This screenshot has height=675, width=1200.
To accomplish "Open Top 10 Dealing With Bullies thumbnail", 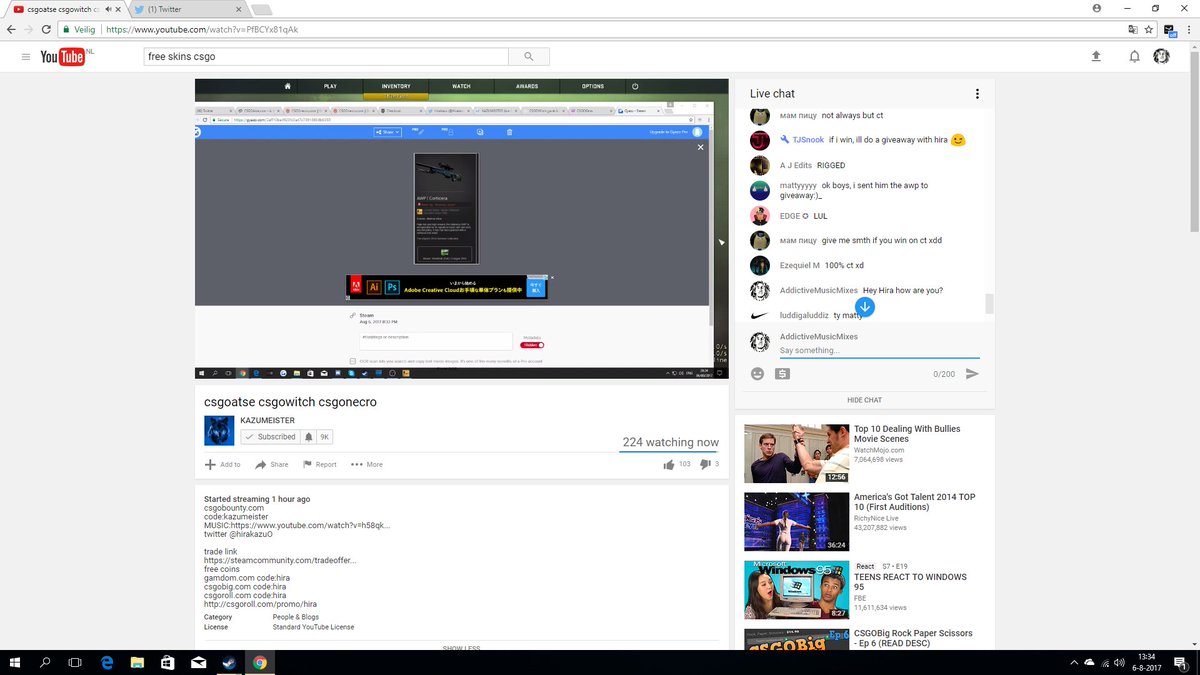I will pos(796,454).
